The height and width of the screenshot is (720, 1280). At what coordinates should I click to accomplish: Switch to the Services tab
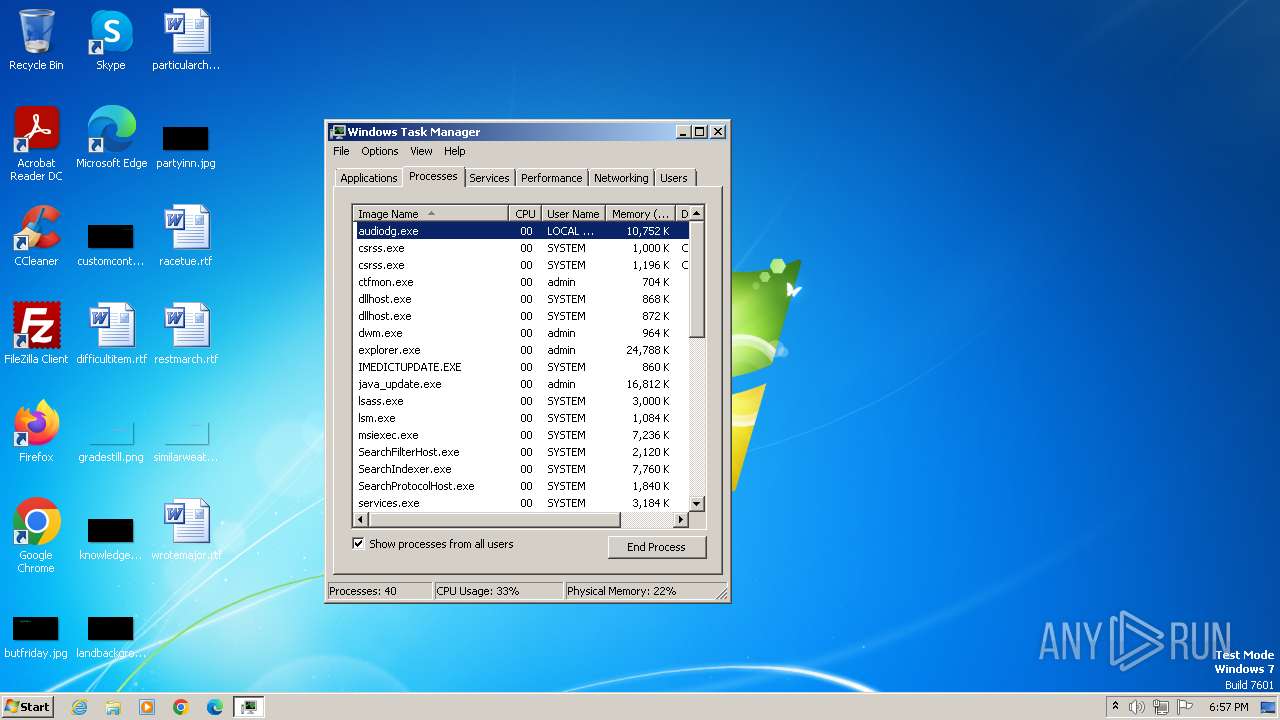(489, 178)
